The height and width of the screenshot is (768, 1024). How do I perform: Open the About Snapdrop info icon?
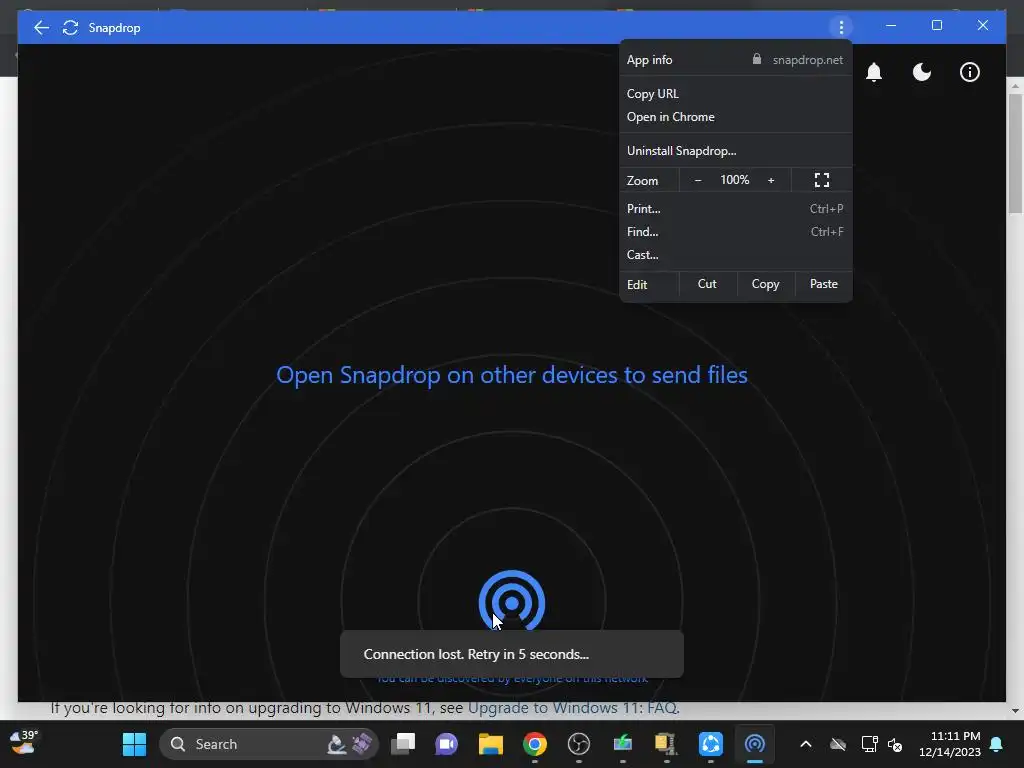tap(970, 72)
